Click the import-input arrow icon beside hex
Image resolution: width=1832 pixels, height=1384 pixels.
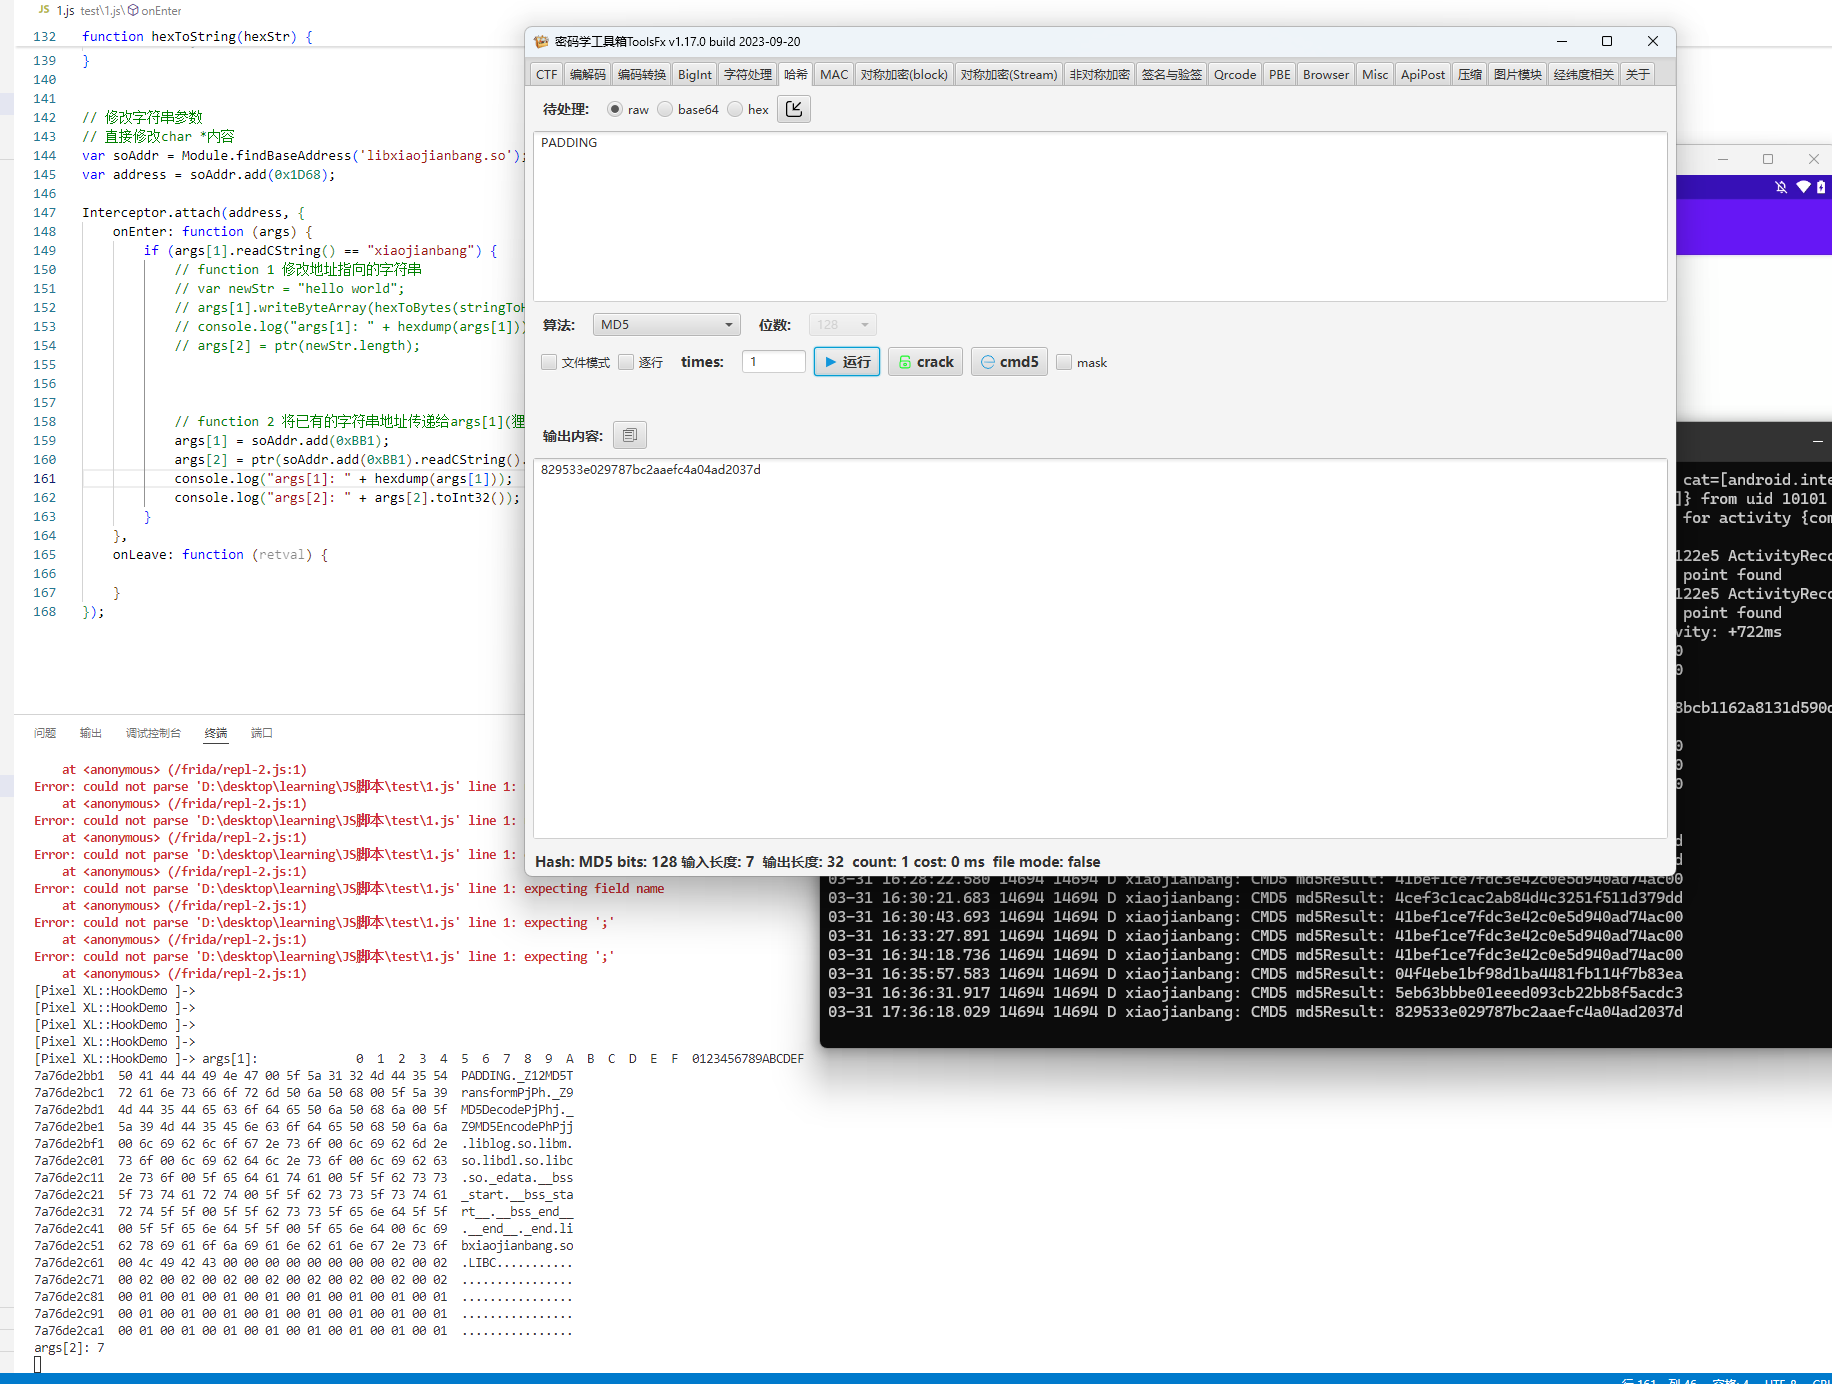[x=793, y=109]
